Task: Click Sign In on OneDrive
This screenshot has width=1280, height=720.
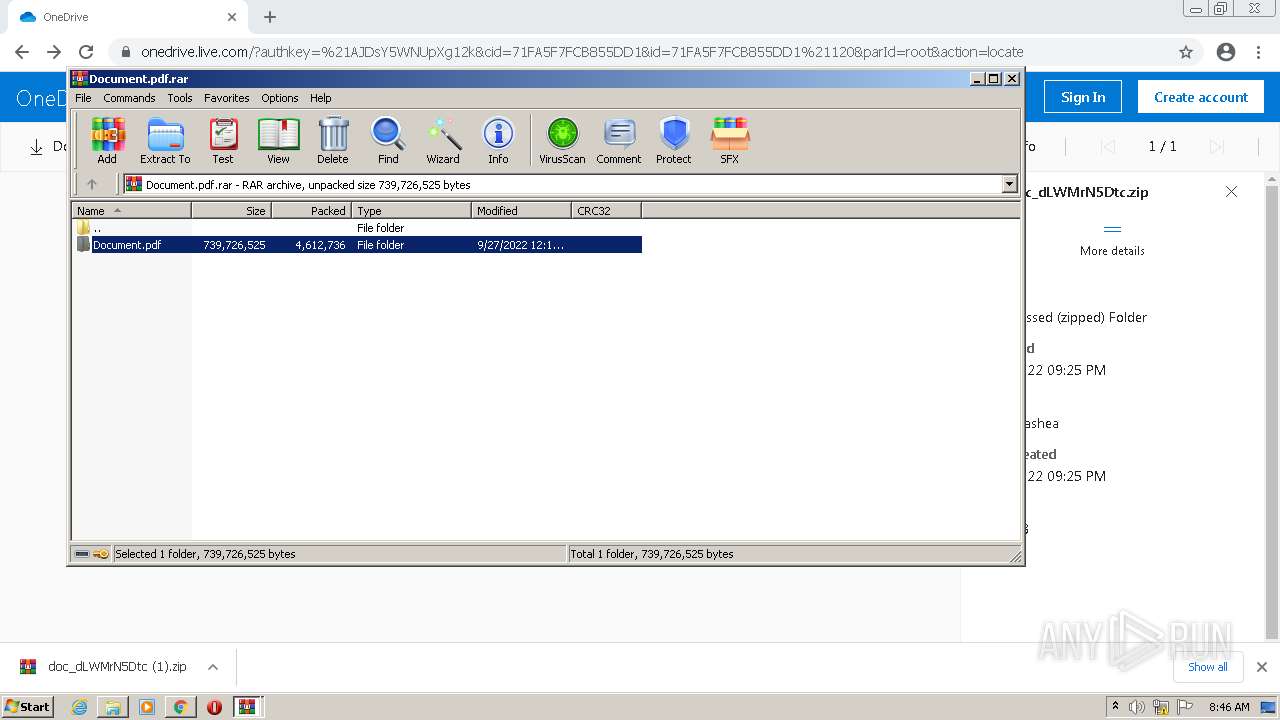Action: (x=1083, y=97)
